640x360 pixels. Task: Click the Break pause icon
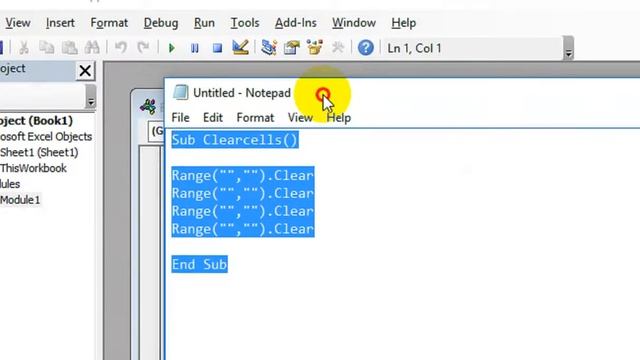tap(195, 48)
